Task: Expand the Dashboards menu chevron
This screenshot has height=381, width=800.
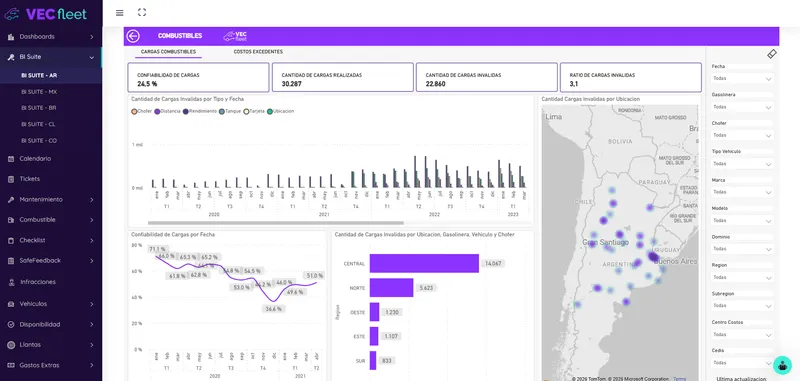Action: (92, 37)
